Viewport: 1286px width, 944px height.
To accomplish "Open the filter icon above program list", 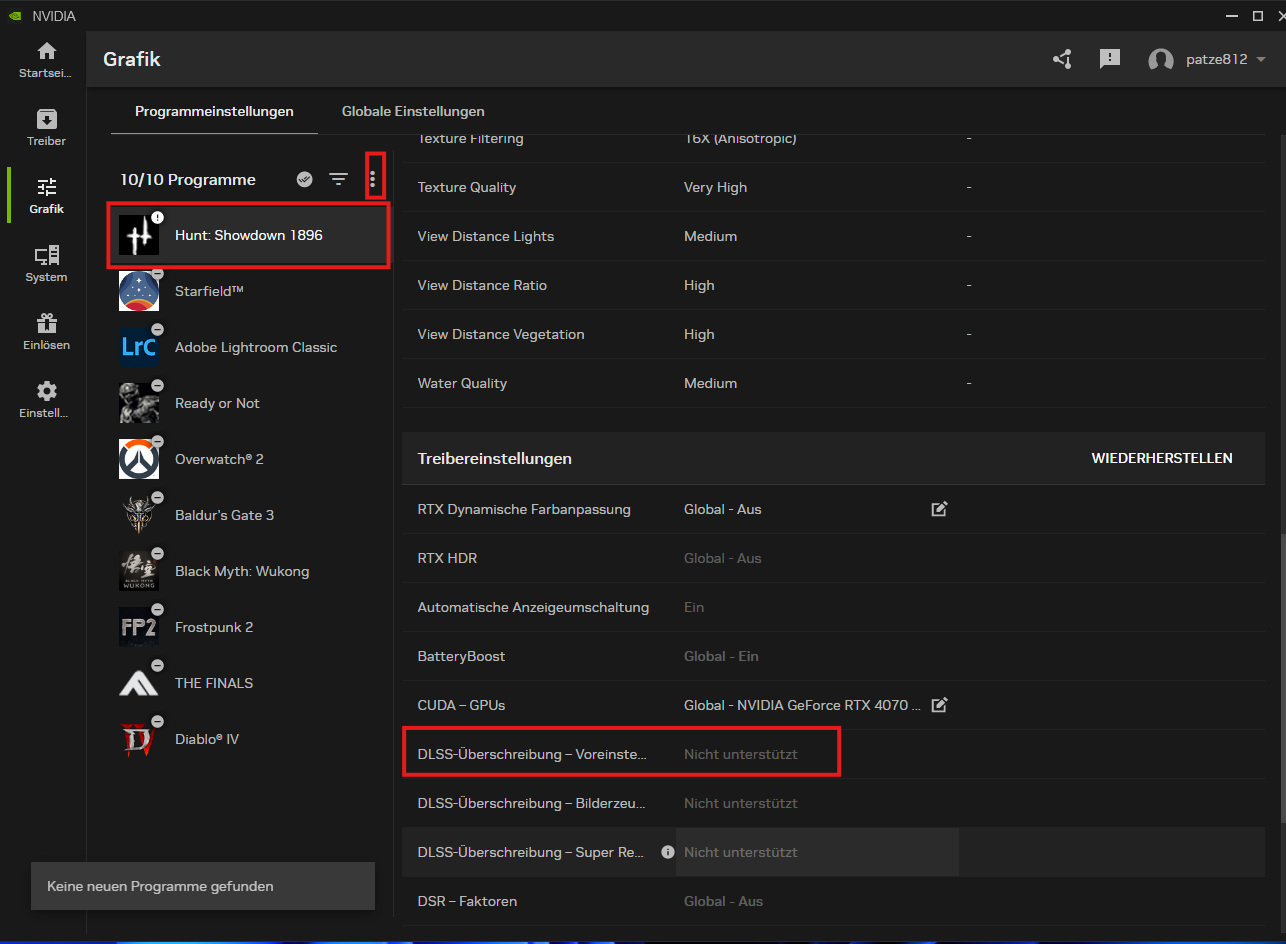I will (339, 179).
